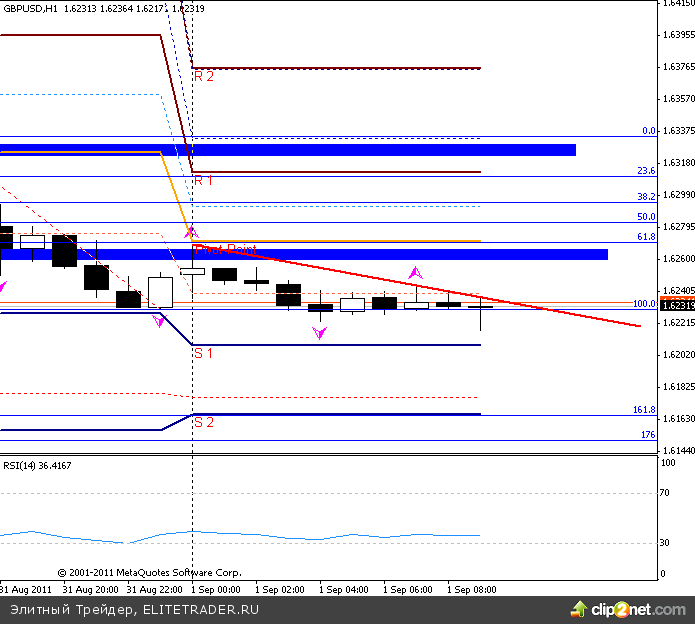Select the 61.8 Fibonacci level label
695x624 pixels.
[x=645, y=237]
